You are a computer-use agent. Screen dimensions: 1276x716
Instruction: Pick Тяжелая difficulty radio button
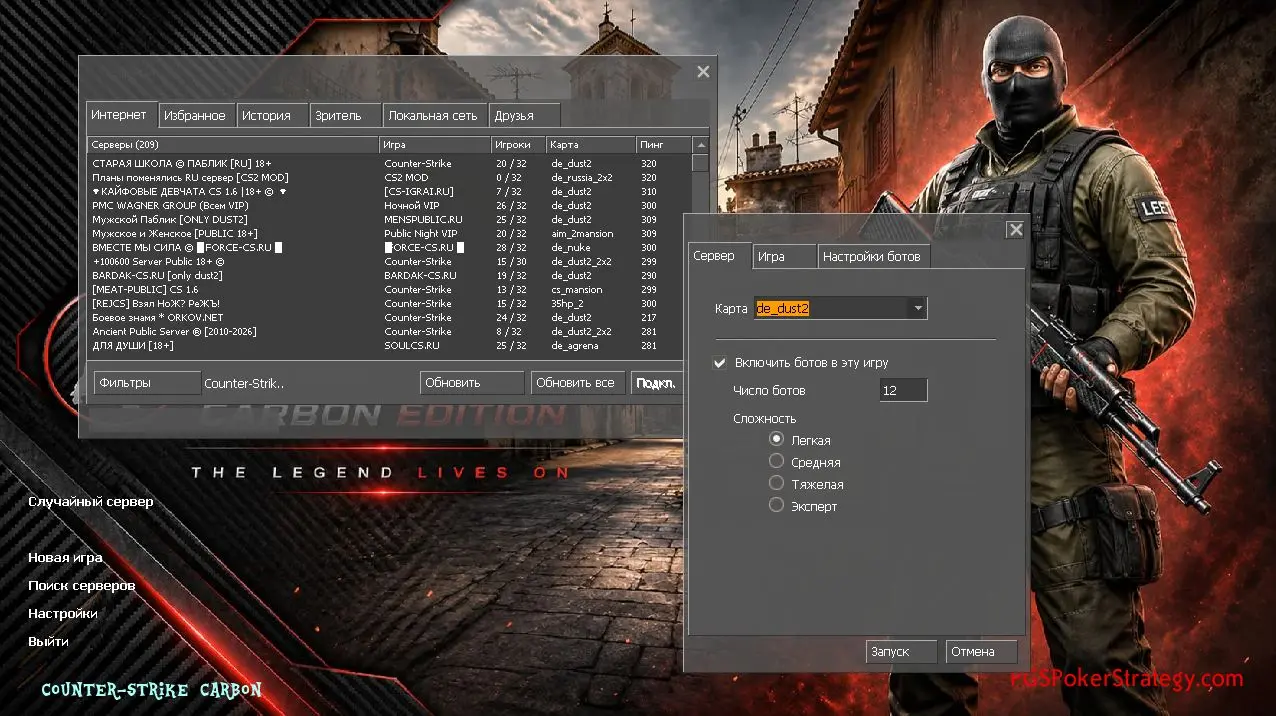point(776,483)
